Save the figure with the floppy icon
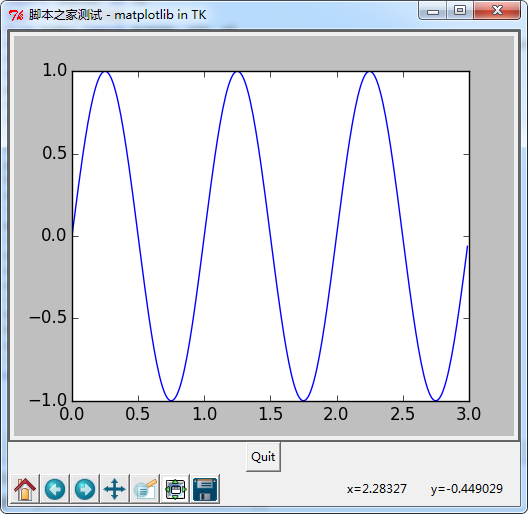The width and height of the screenshot is (528, 514). [205, 489]
